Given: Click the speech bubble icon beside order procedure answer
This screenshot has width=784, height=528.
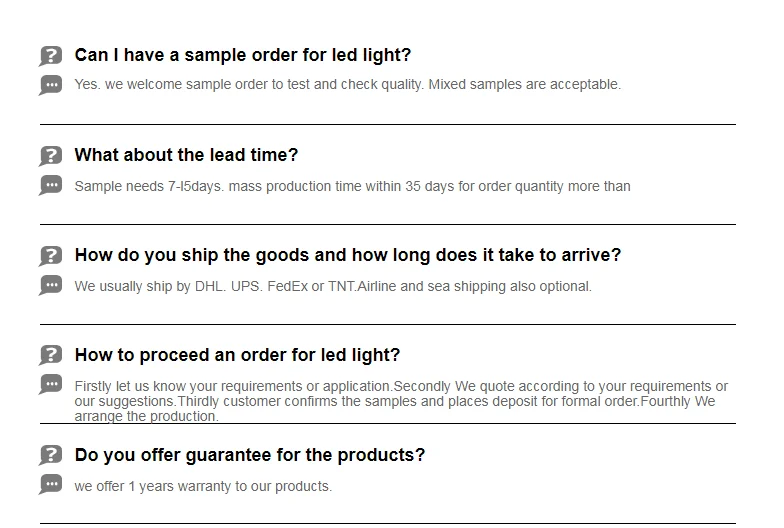Looking at the screenshot, I should pos(51,385).
